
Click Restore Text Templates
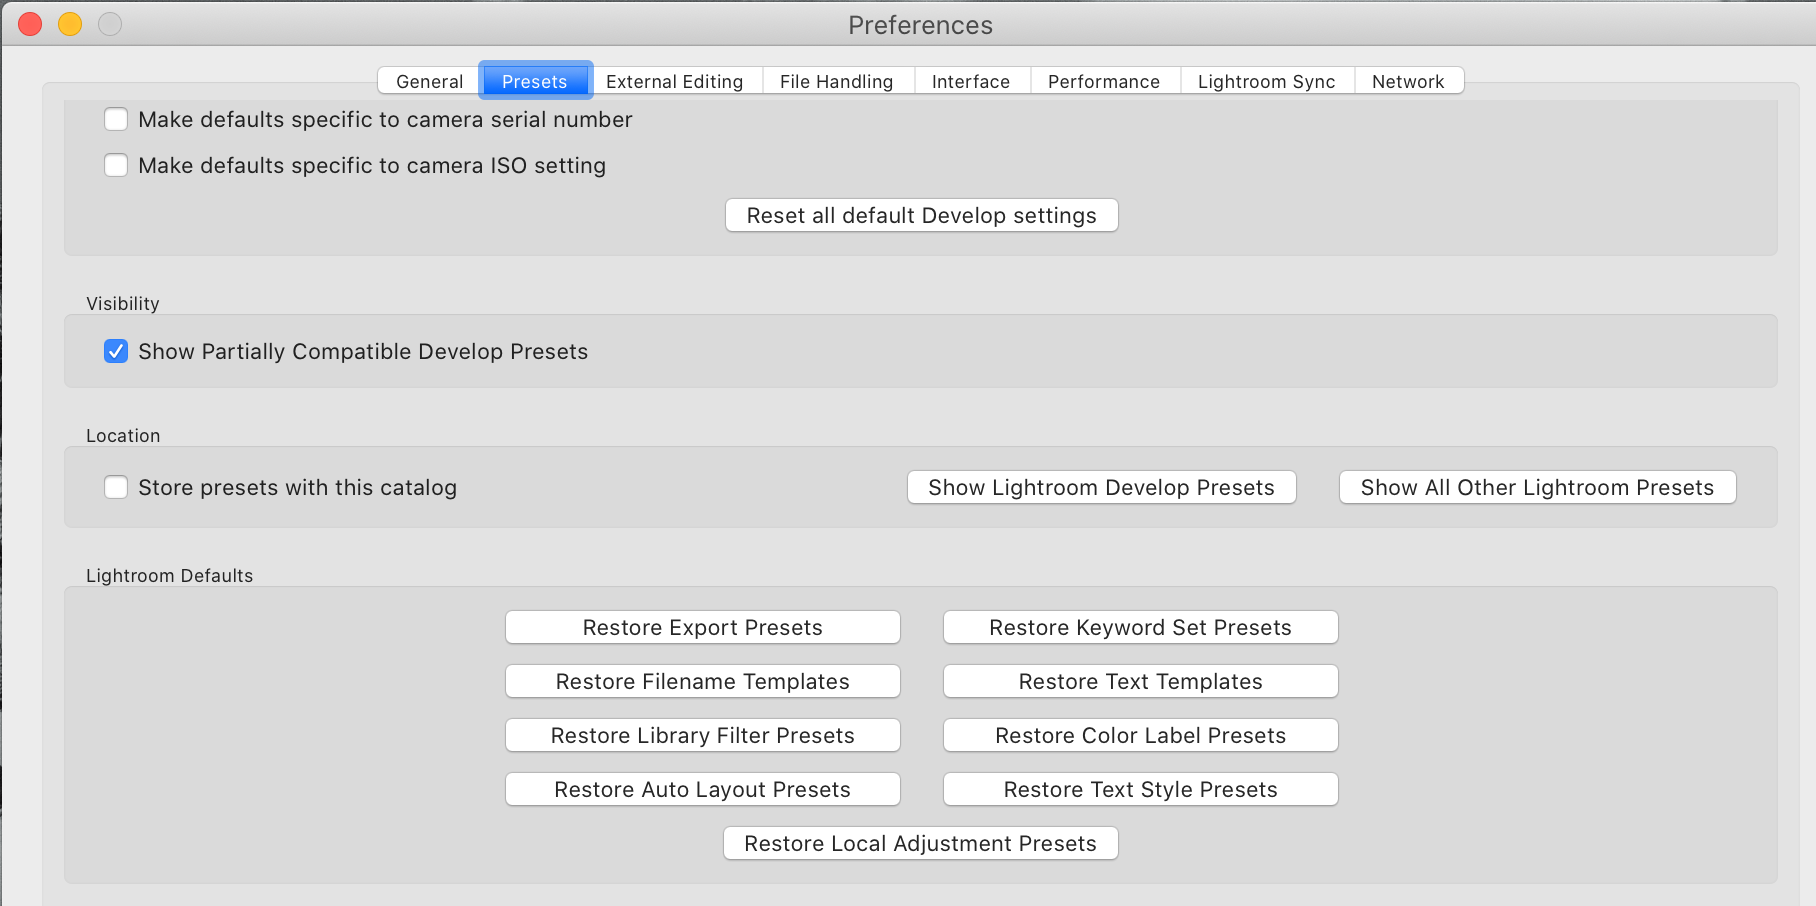(x=1140, y=681)
